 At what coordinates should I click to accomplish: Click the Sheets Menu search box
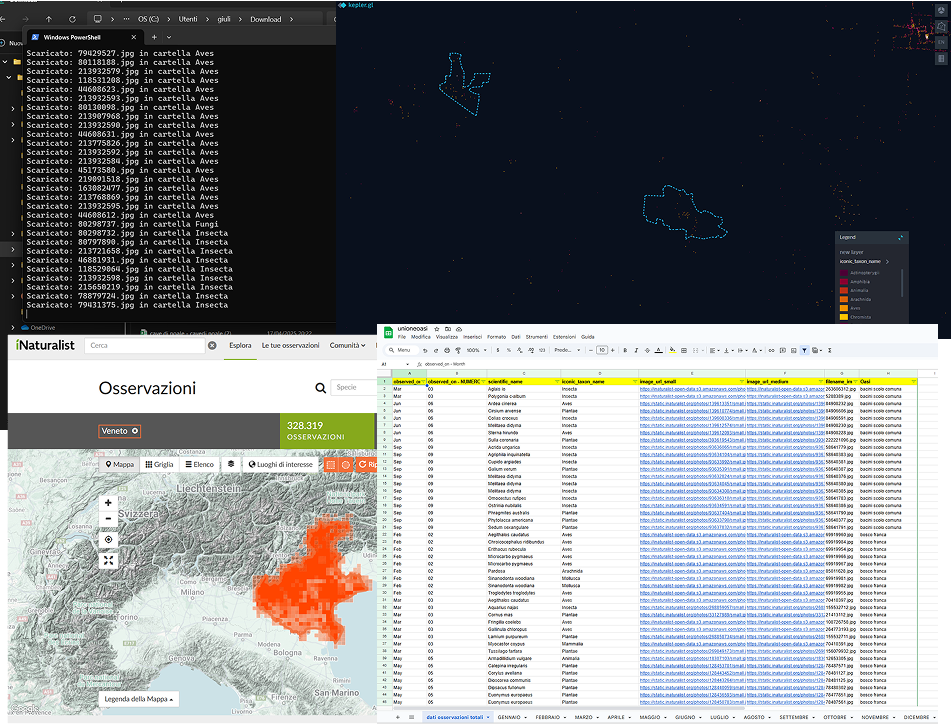402,350
